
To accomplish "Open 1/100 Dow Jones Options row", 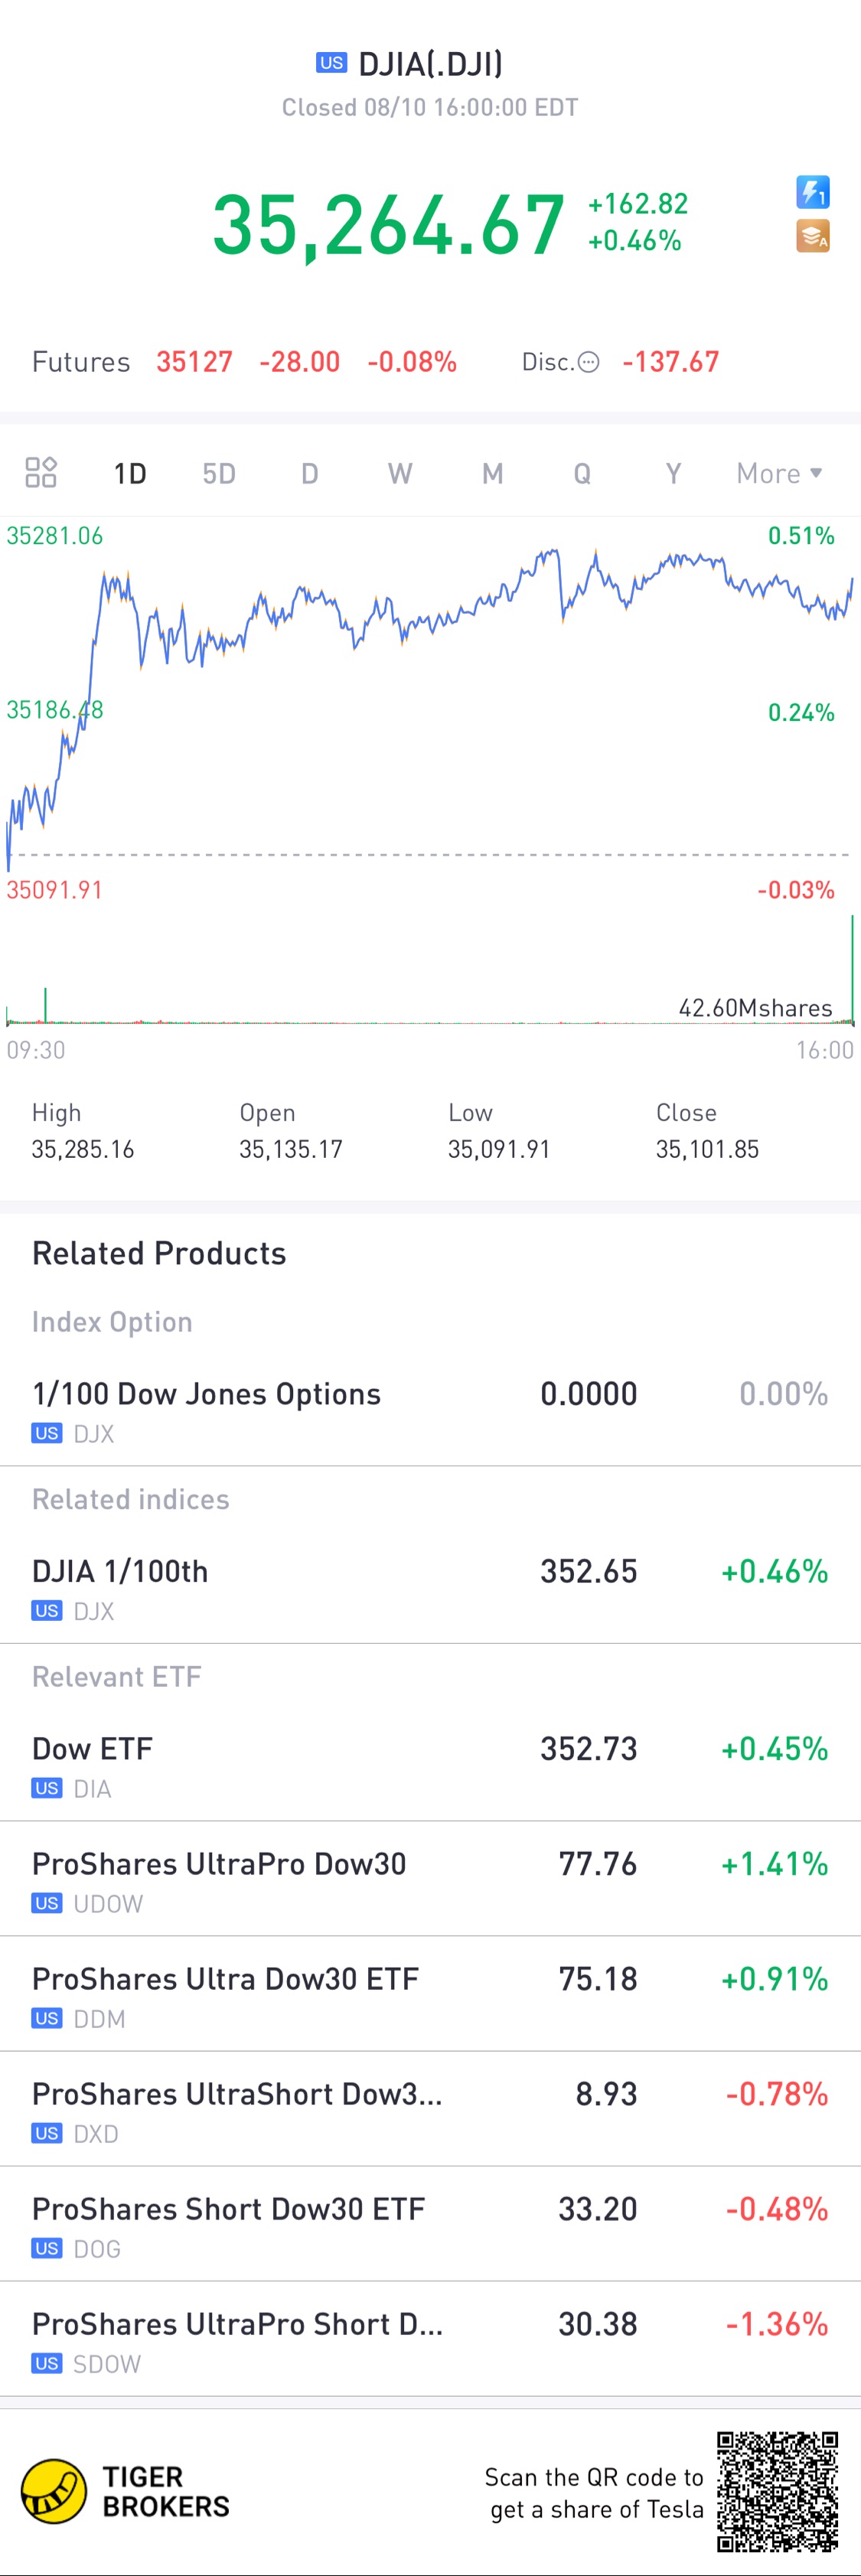I will pos(430,1411).
